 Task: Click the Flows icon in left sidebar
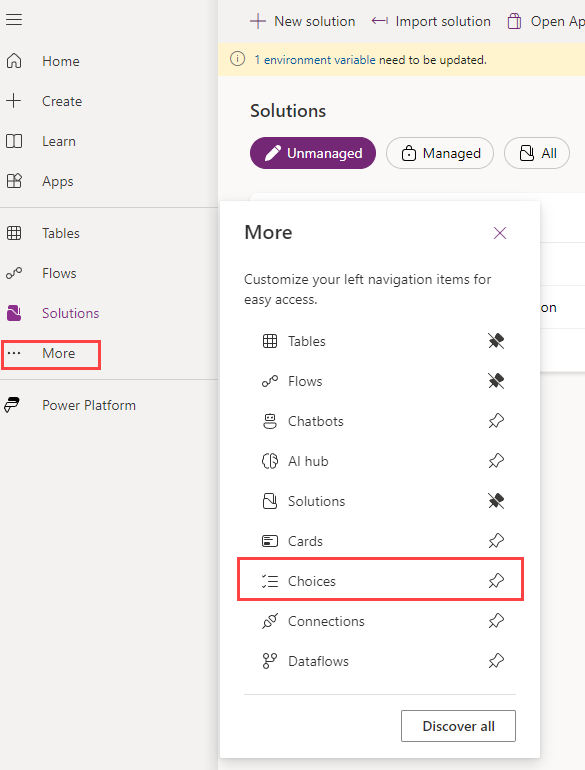14,273
